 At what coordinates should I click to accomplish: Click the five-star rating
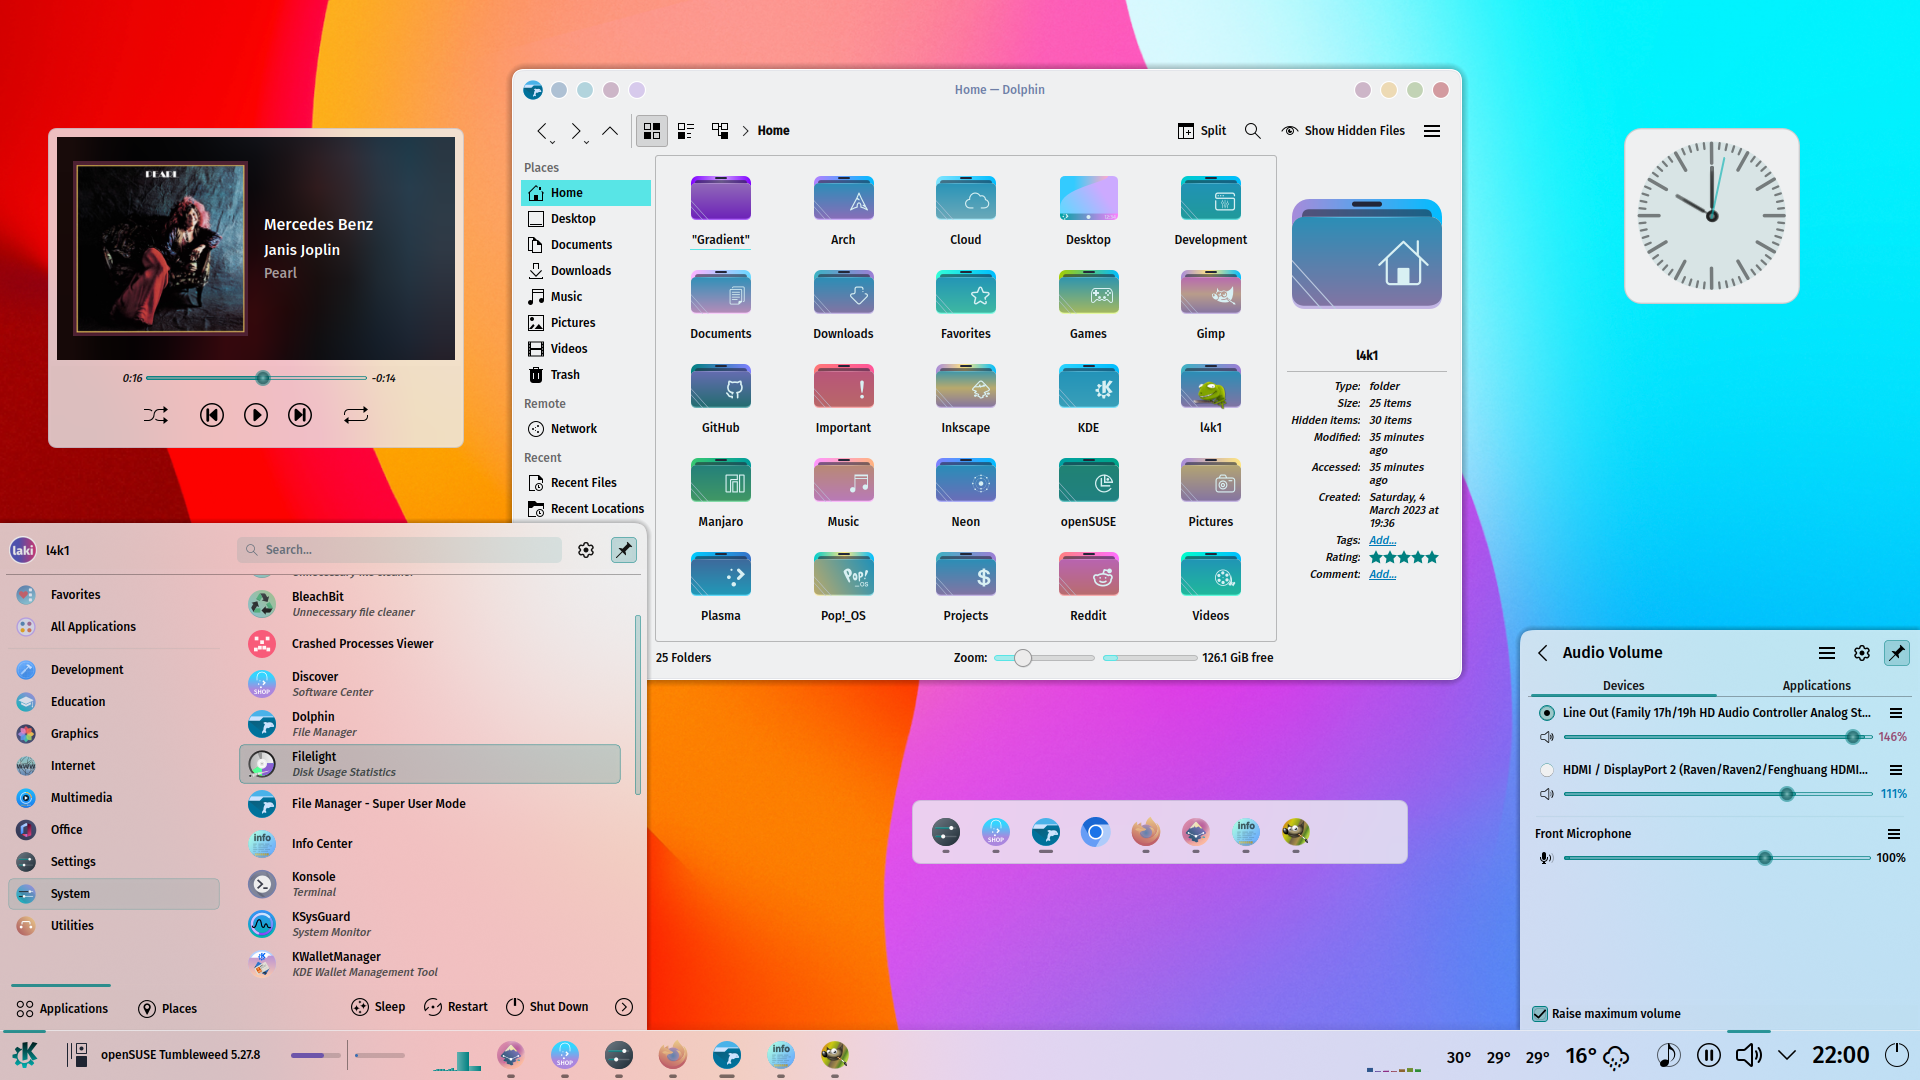(1404, 557)
